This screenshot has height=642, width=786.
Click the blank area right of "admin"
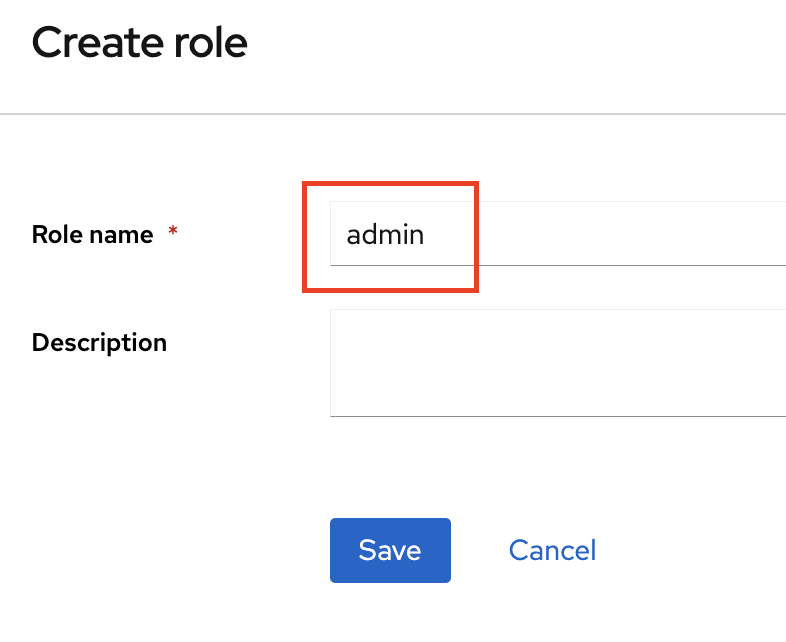[x=620, y=235]
